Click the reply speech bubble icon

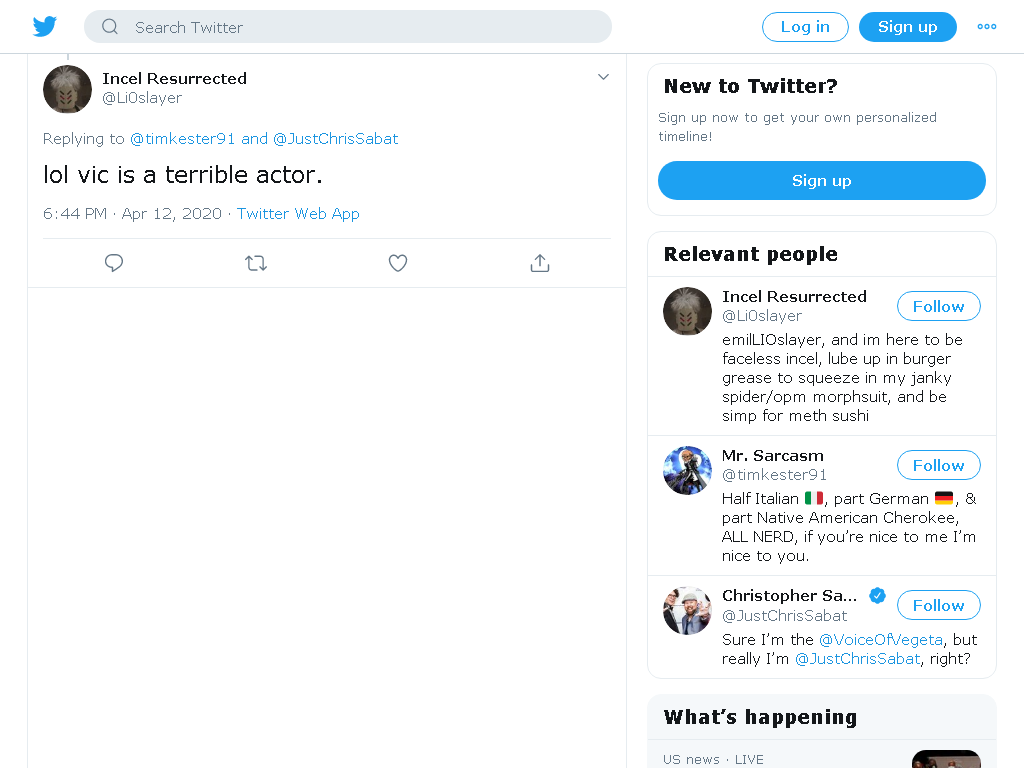coord(114,263)
